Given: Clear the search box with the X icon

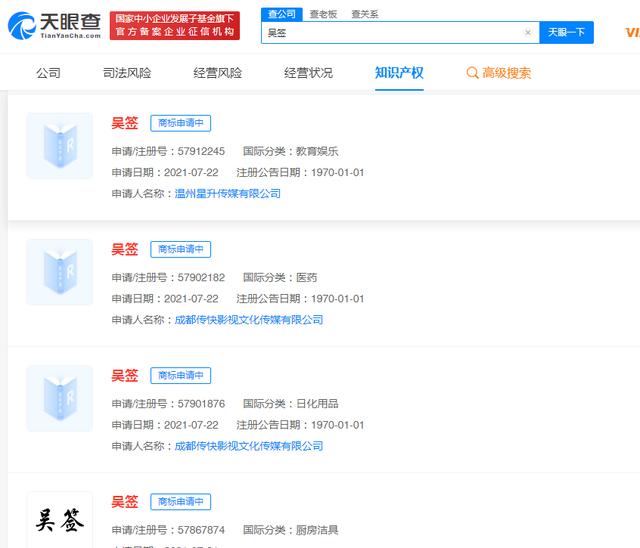Looking at the screenshot, I should [528, 32].
